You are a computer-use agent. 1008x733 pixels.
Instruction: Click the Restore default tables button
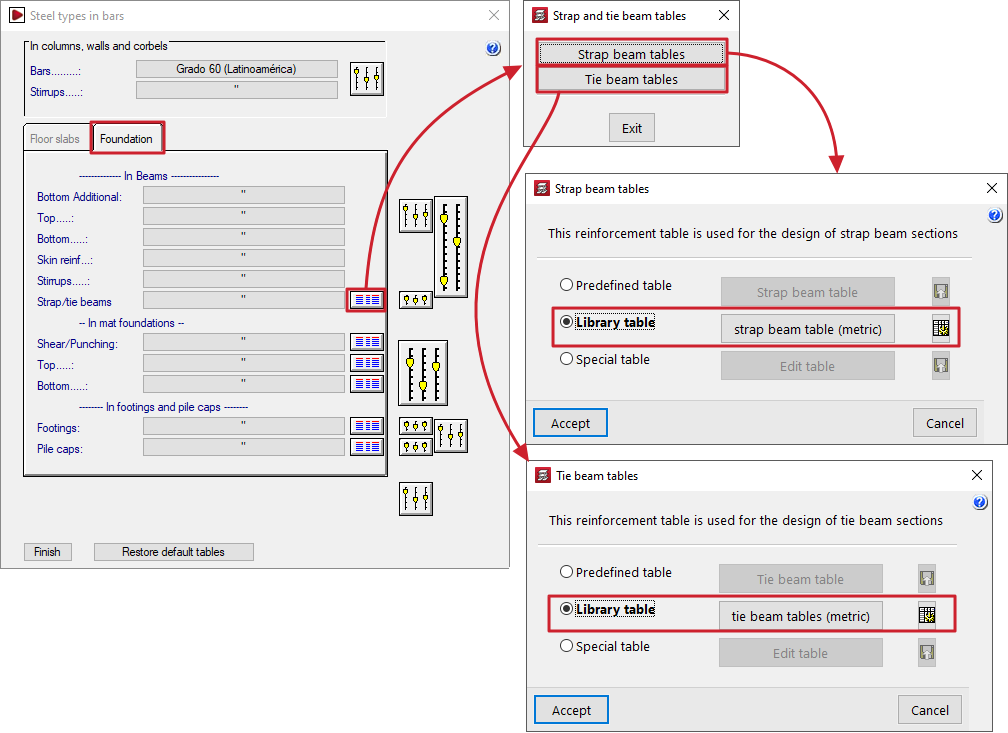(x=173, y=552)
